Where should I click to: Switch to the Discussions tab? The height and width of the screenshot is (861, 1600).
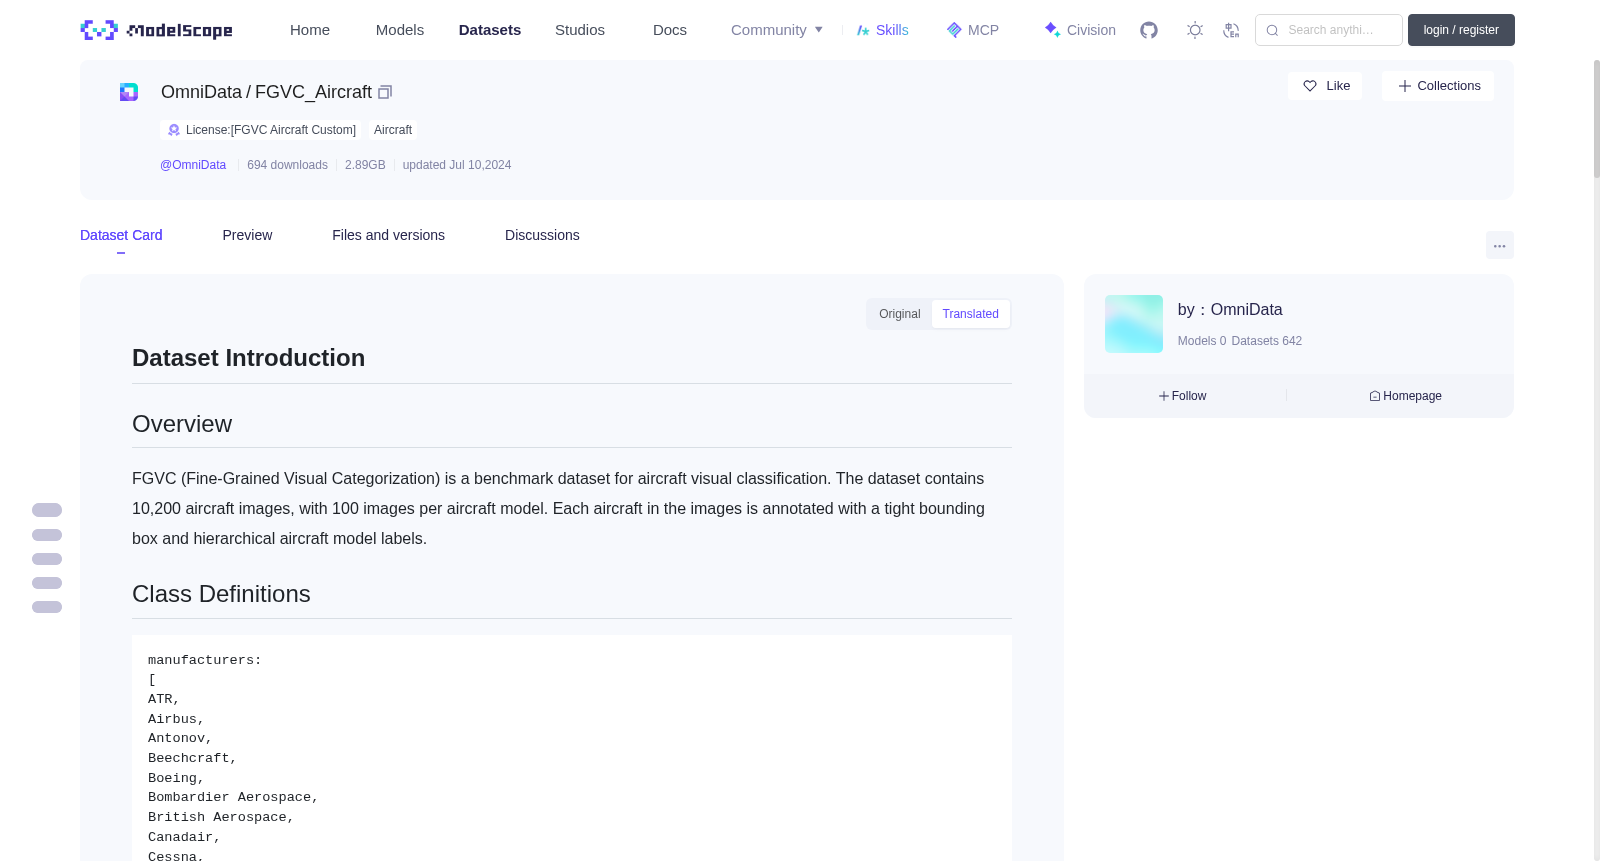click(x=542, y=235)
